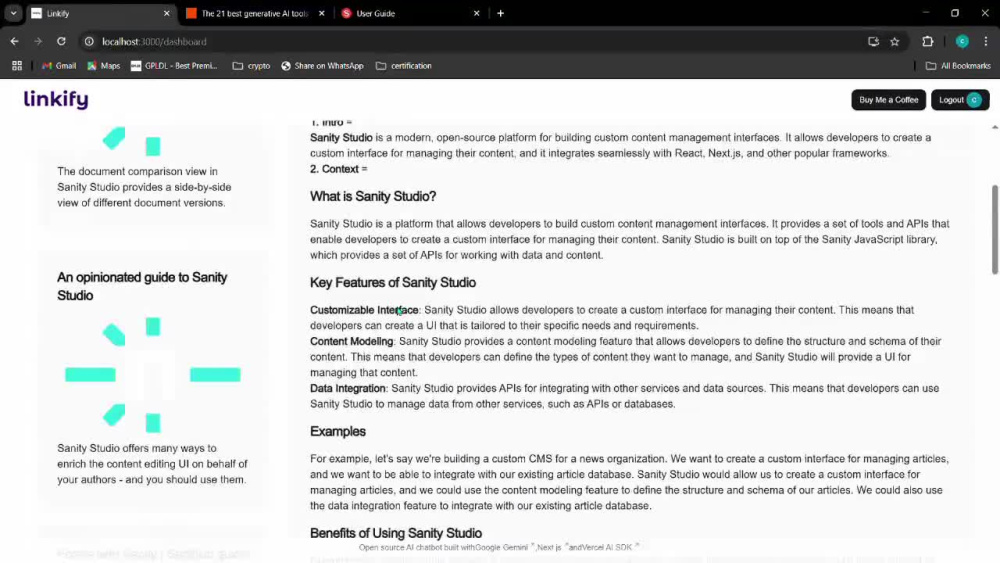Open the Vercel AI SDK footer link
This screenshot has width=1000, height=563.
(608, 547)
